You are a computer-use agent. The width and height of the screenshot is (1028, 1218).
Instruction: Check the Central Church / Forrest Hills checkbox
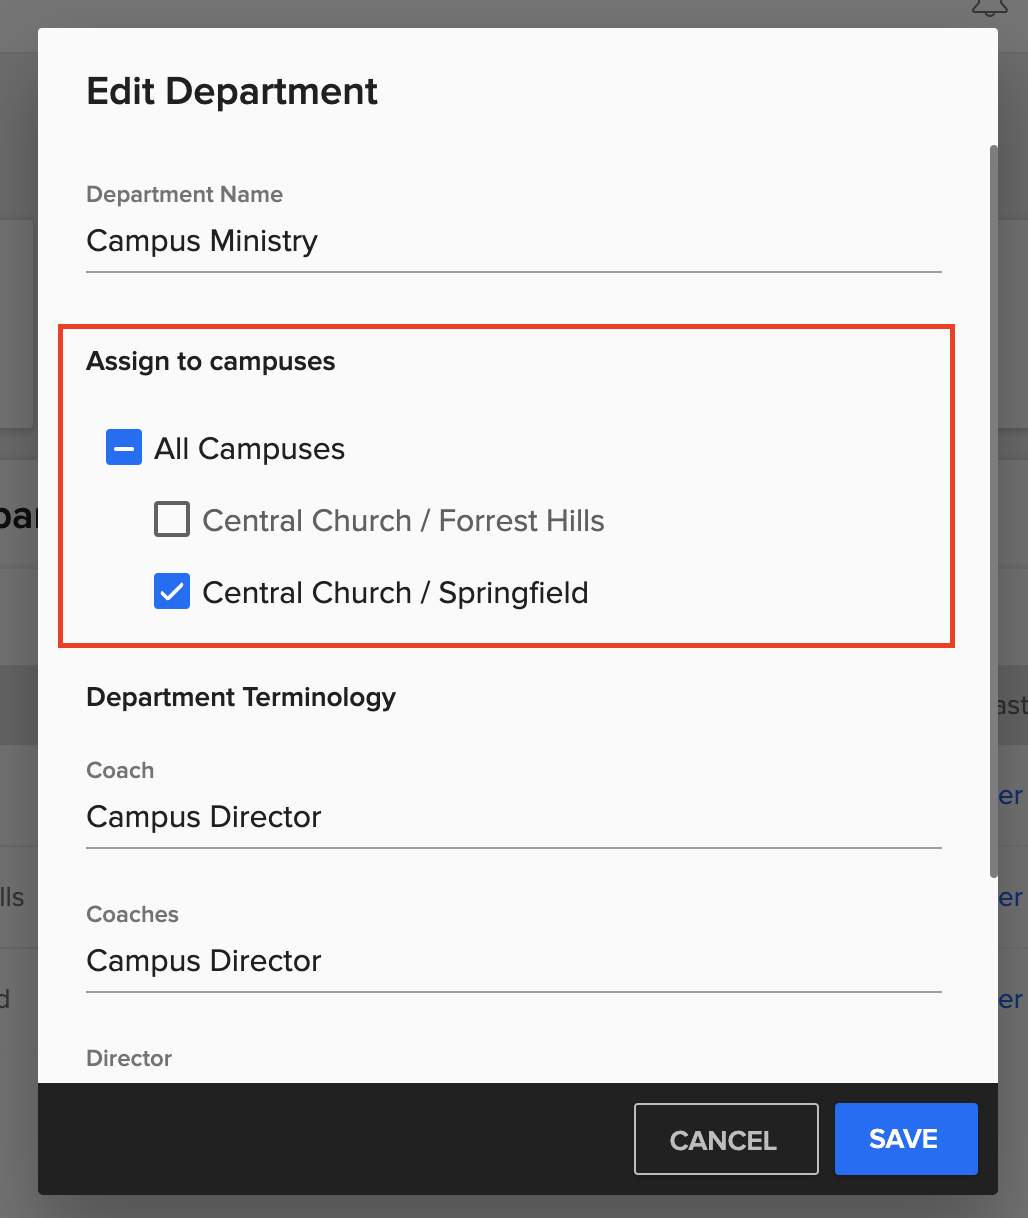point(171,519)
